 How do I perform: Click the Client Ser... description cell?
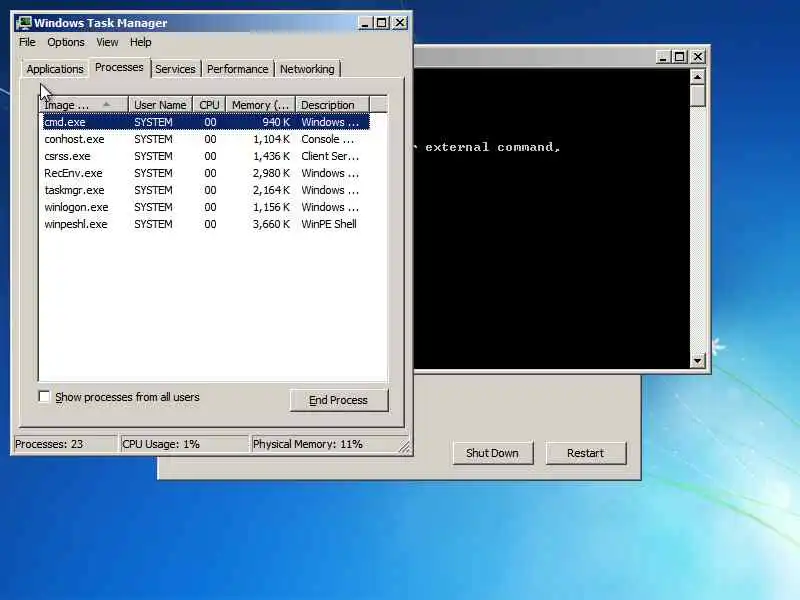(330, 156)
